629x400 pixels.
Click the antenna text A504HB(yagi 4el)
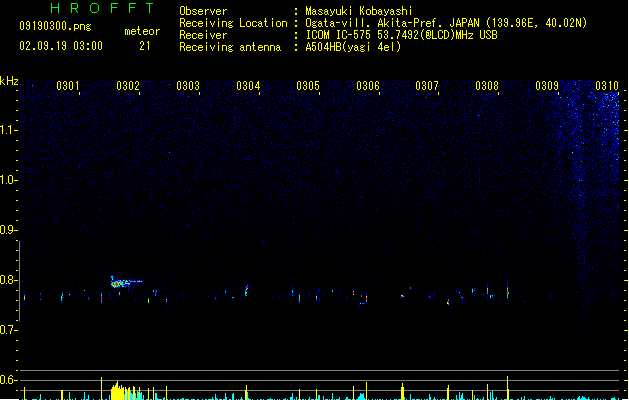(x=353, y=47)
